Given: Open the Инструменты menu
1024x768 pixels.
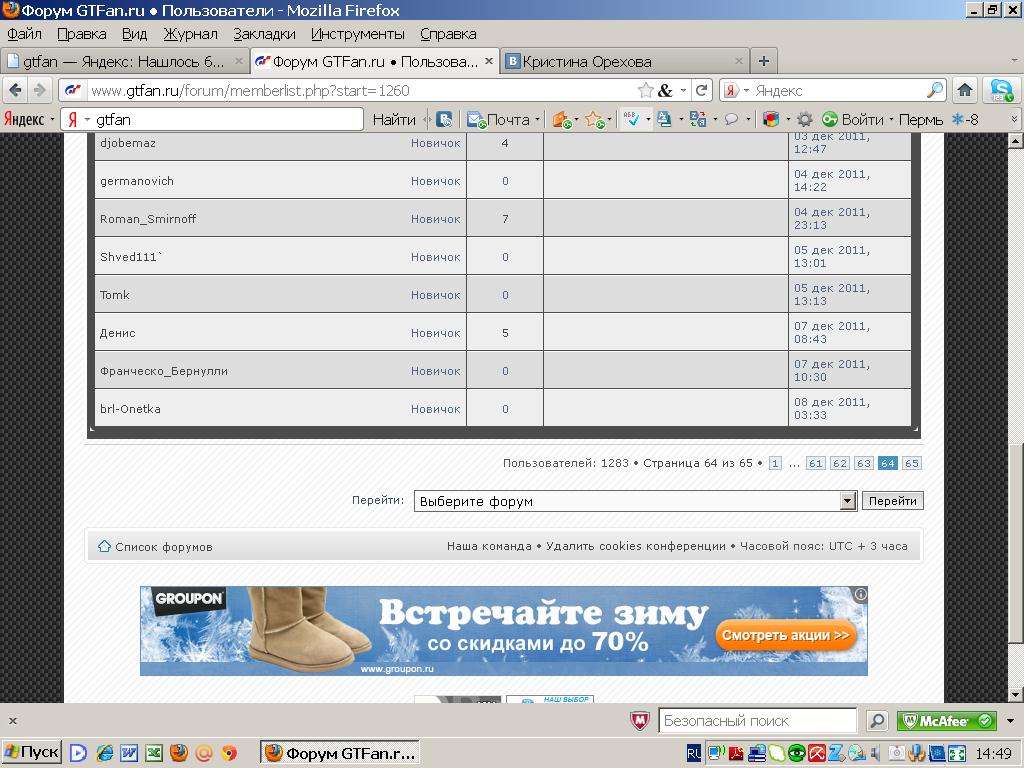Looking at the screenshot, I should tap(357, 34).
